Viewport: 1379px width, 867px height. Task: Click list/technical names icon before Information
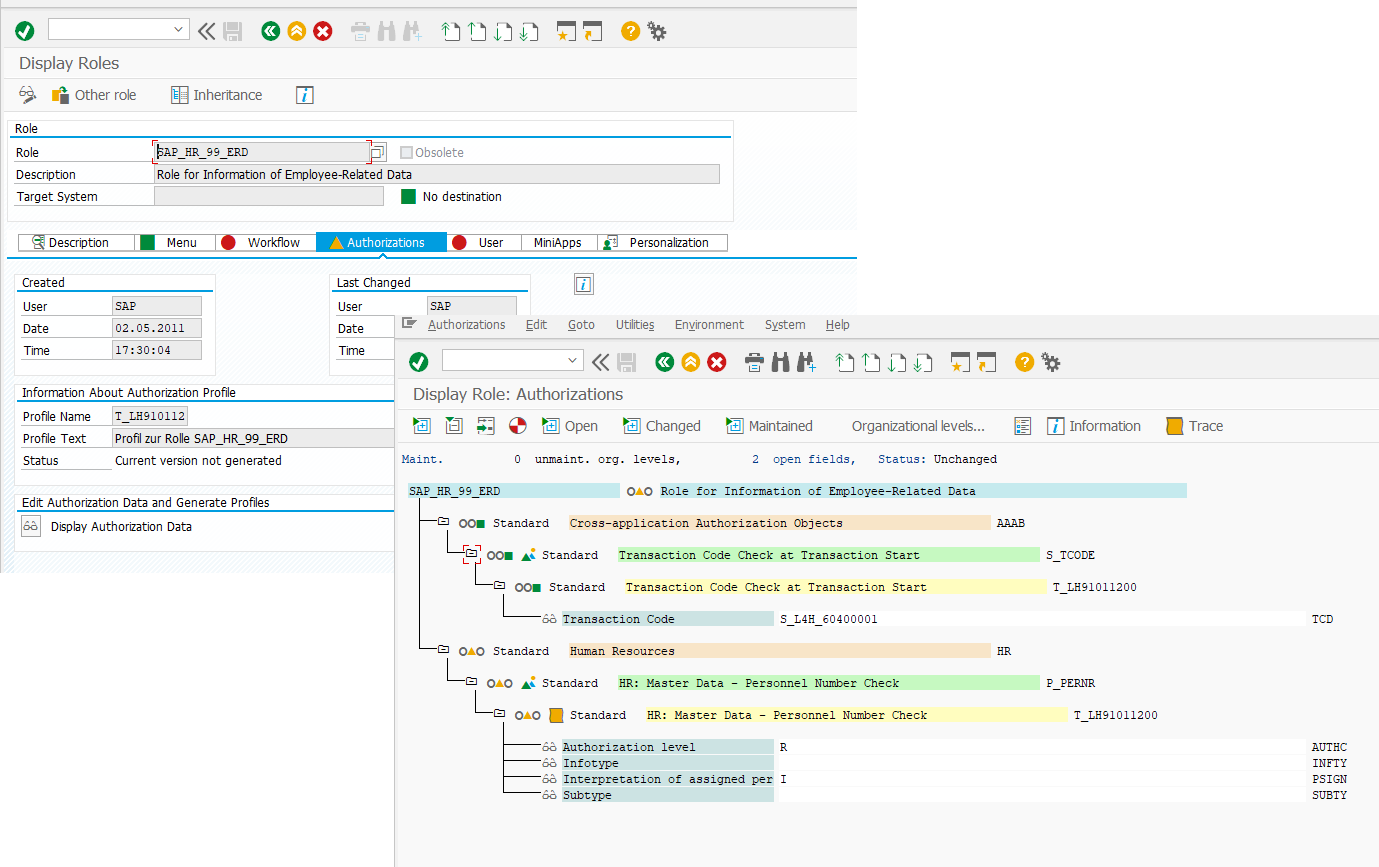tap(1022, 426)
